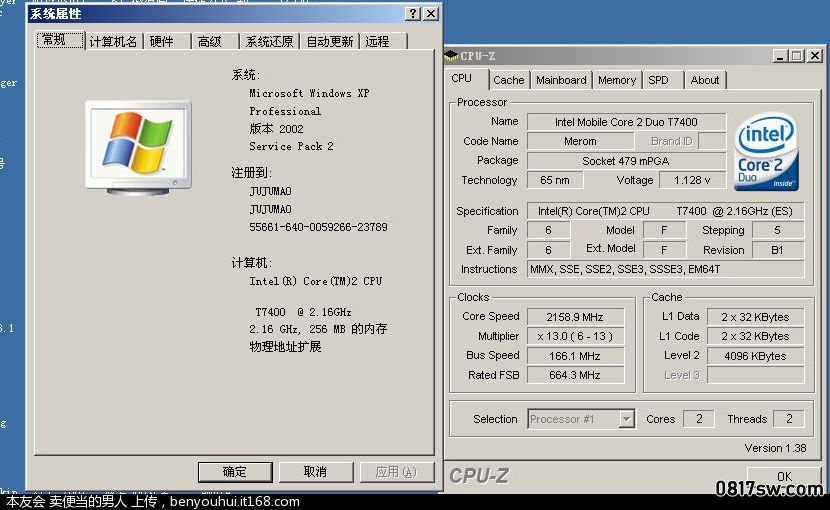
Task: Close the System Properties dialog
Action: coord(431,14)
